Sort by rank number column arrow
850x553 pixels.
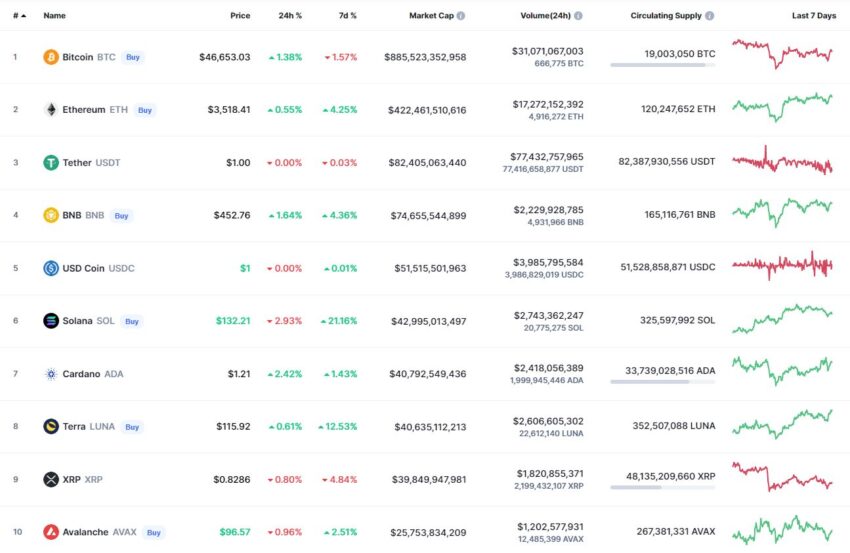click(x=23, y=16)
